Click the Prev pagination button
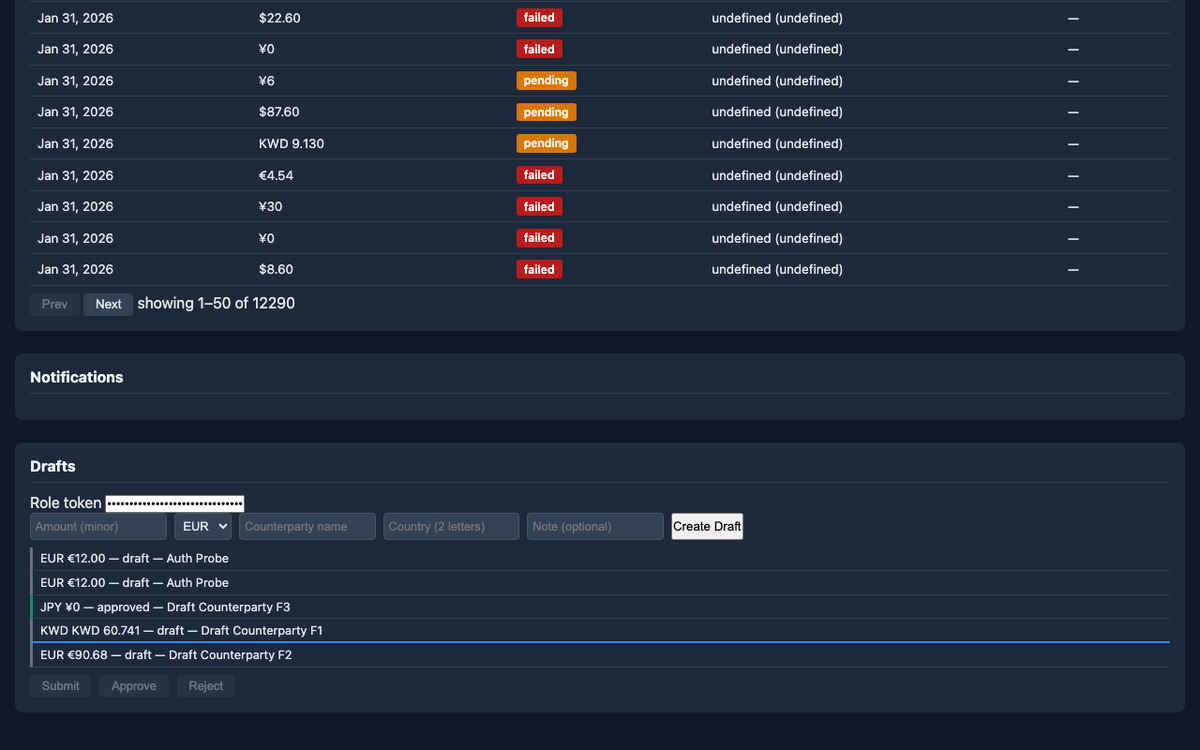 coord(55,304)
